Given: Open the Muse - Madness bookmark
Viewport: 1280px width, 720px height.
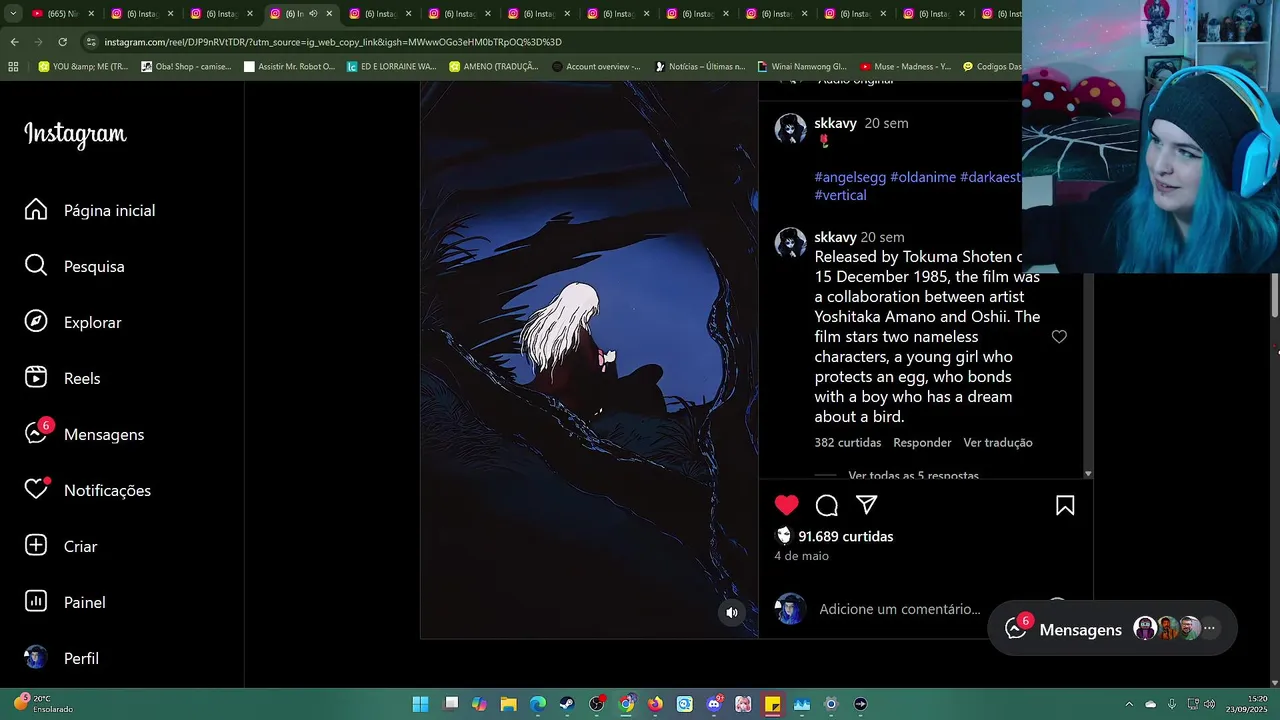Looking at the screenshot, I should click(906, 67).
